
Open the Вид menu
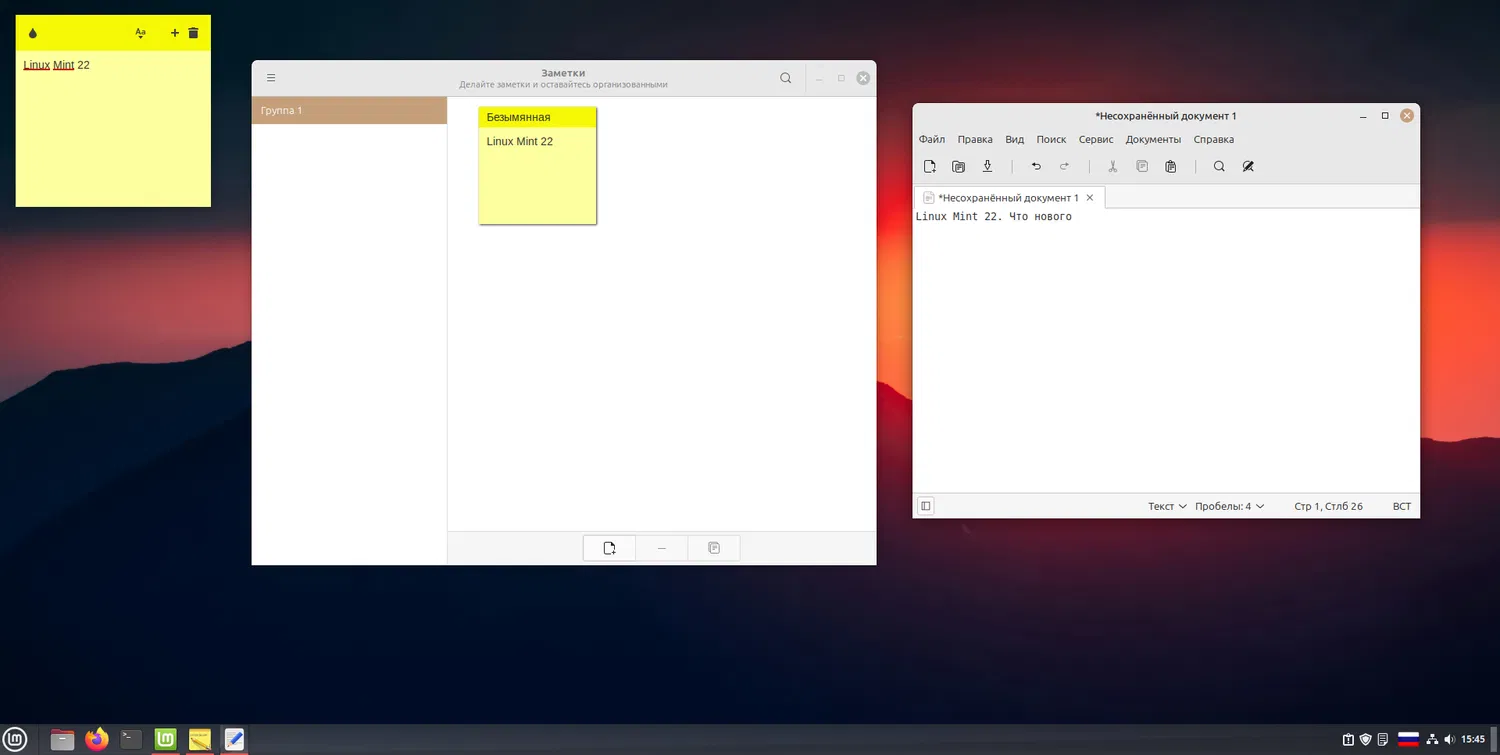(1015, 140)
